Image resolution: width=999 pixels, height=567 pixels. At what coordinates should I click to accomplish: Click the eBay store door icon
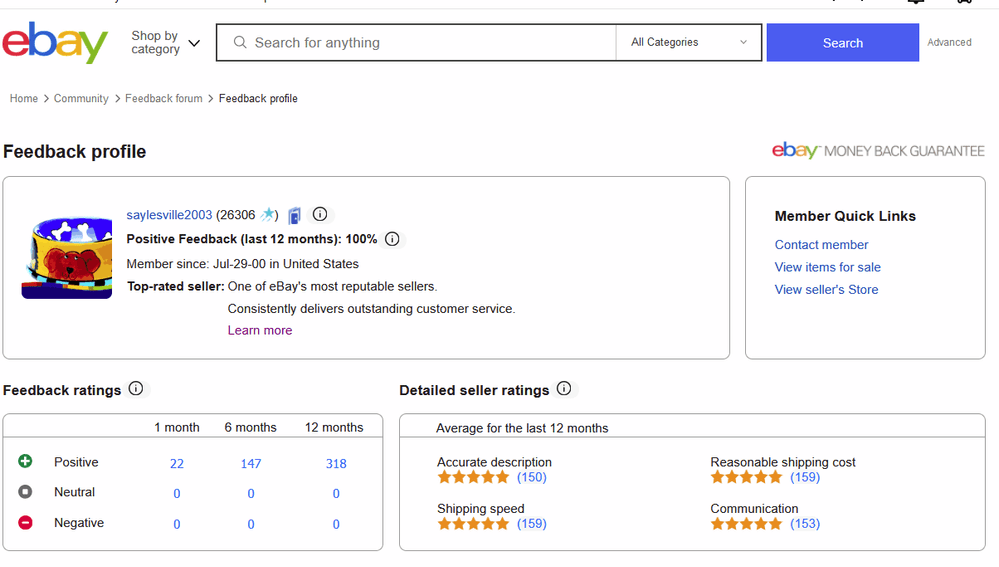coord(294,216)
